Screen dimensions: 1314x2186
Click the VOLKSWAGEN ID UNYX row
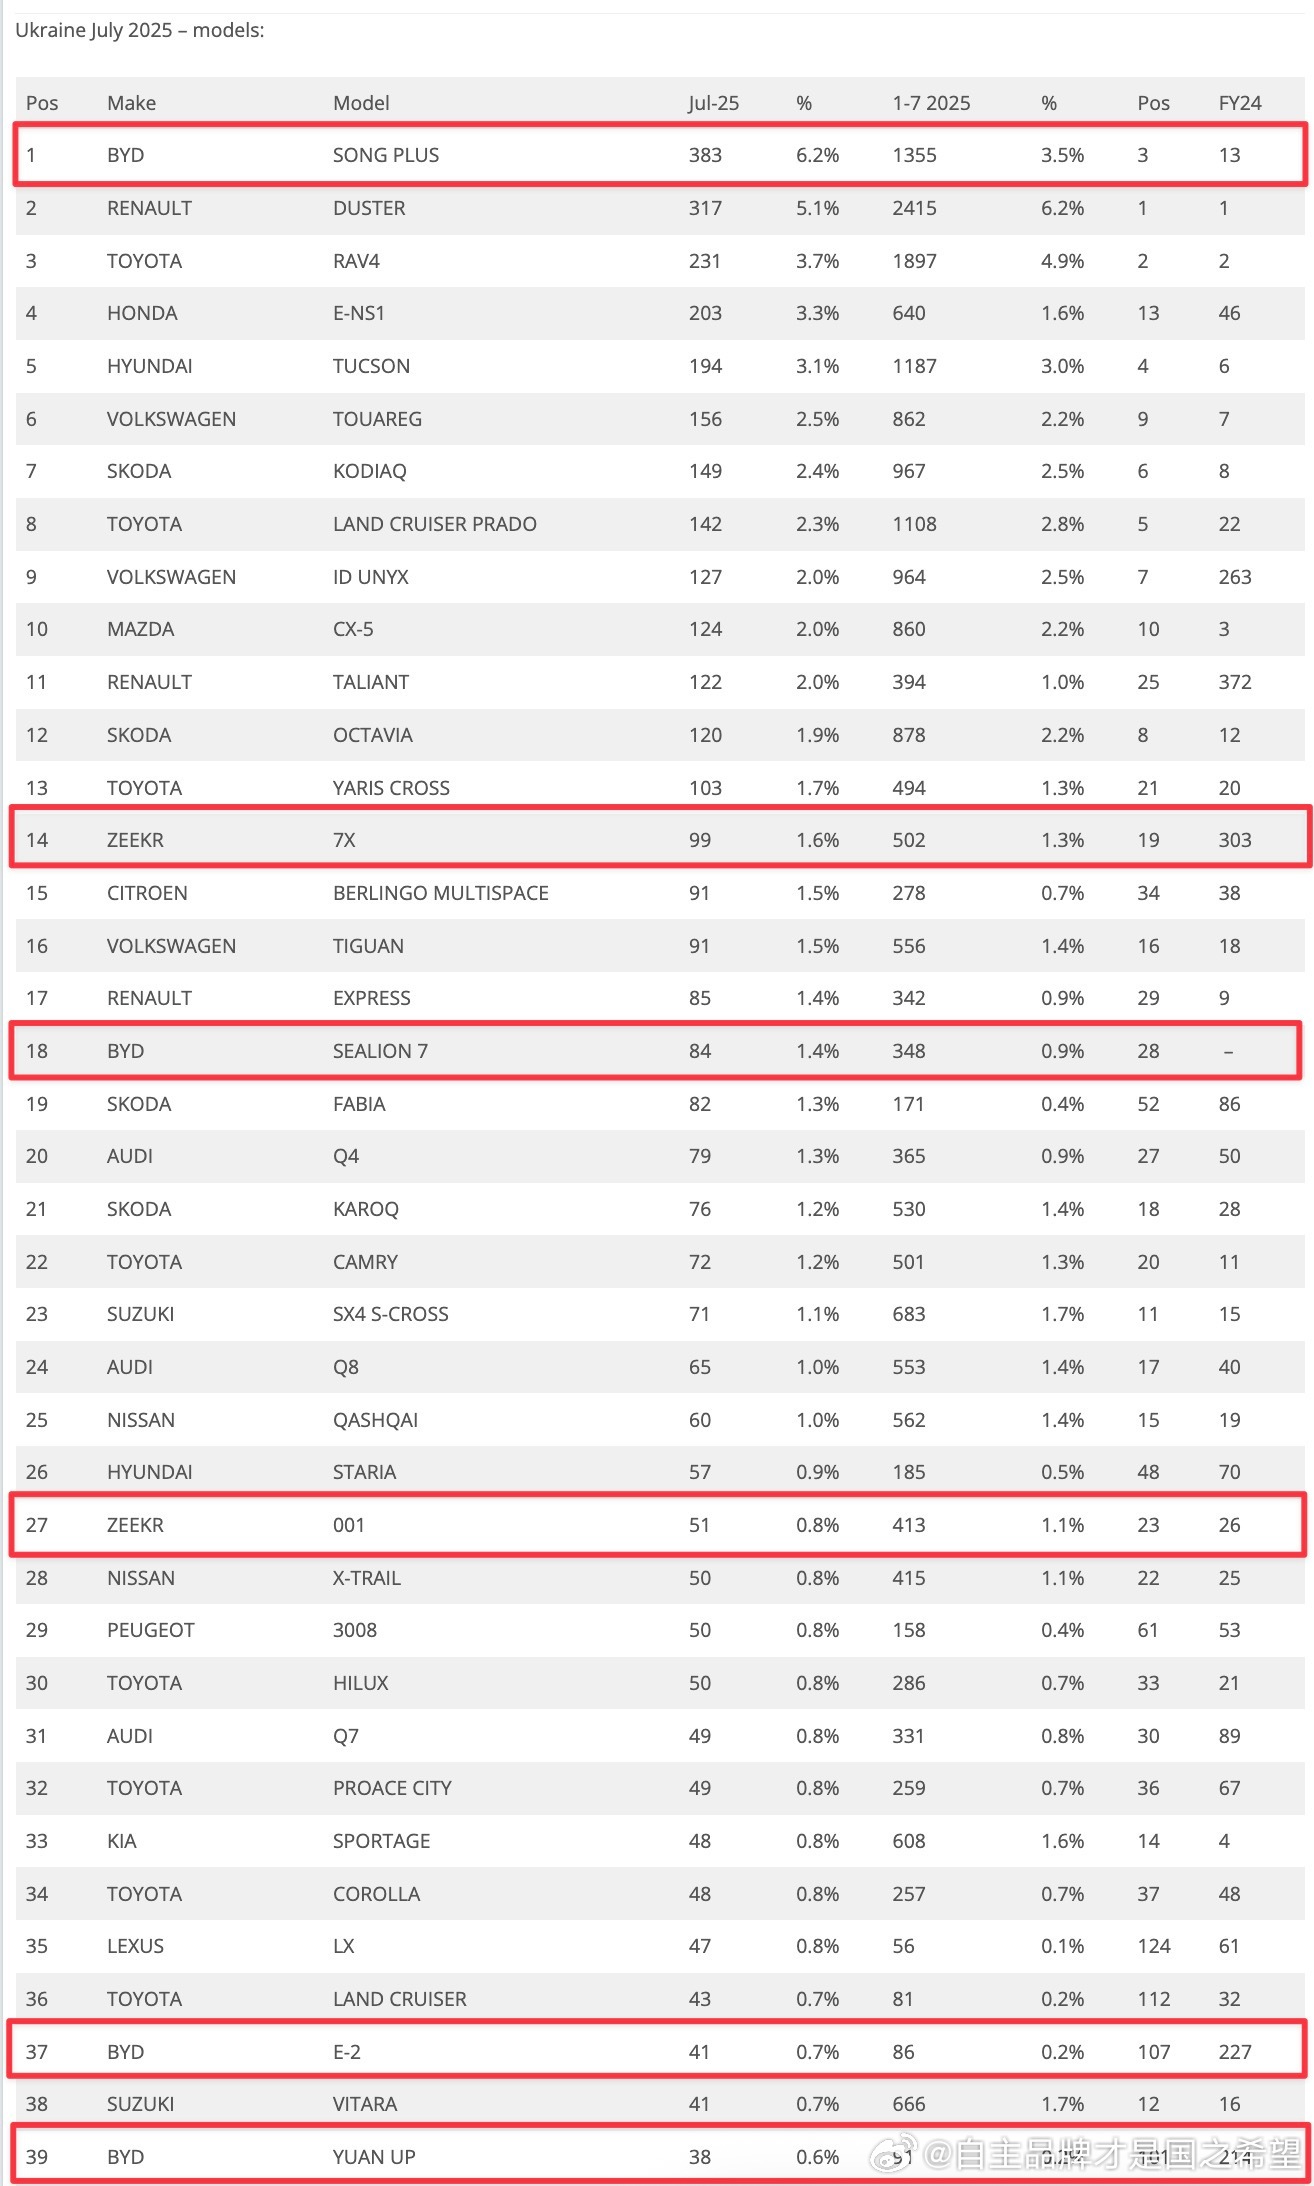tap(660, 577)
